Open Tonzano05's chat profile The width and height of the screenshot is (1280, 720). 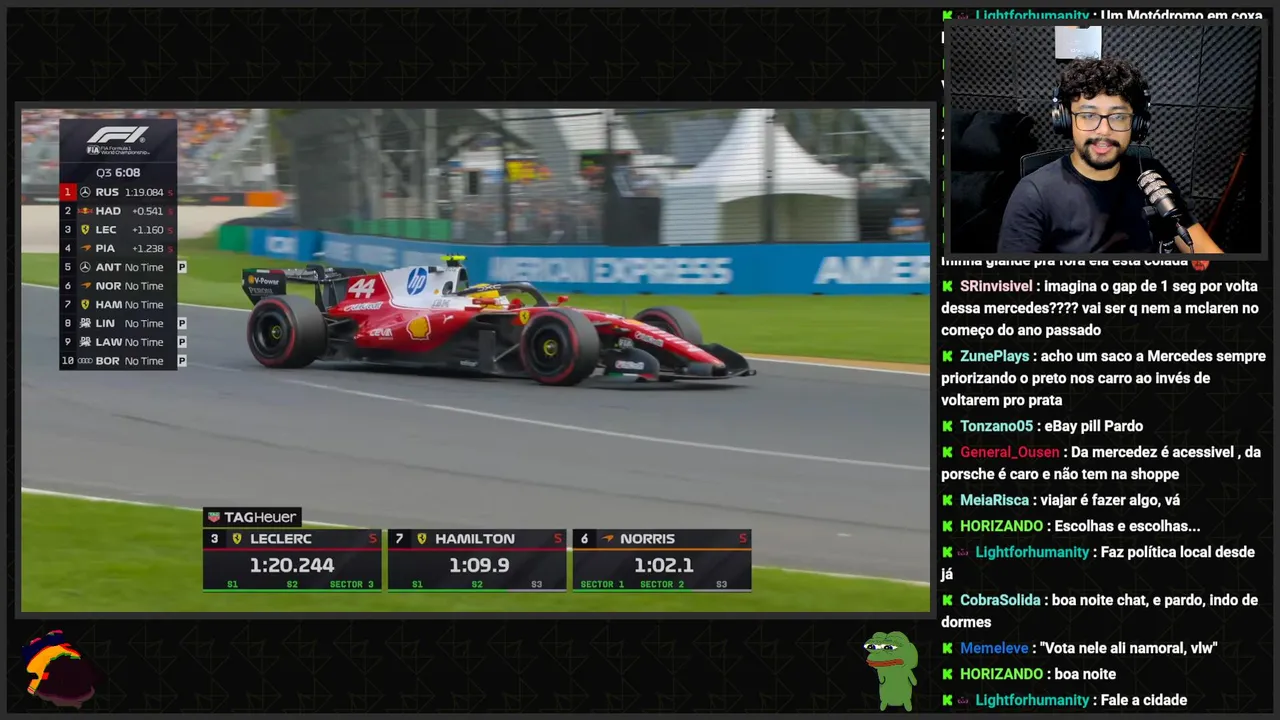click(996, 426)
